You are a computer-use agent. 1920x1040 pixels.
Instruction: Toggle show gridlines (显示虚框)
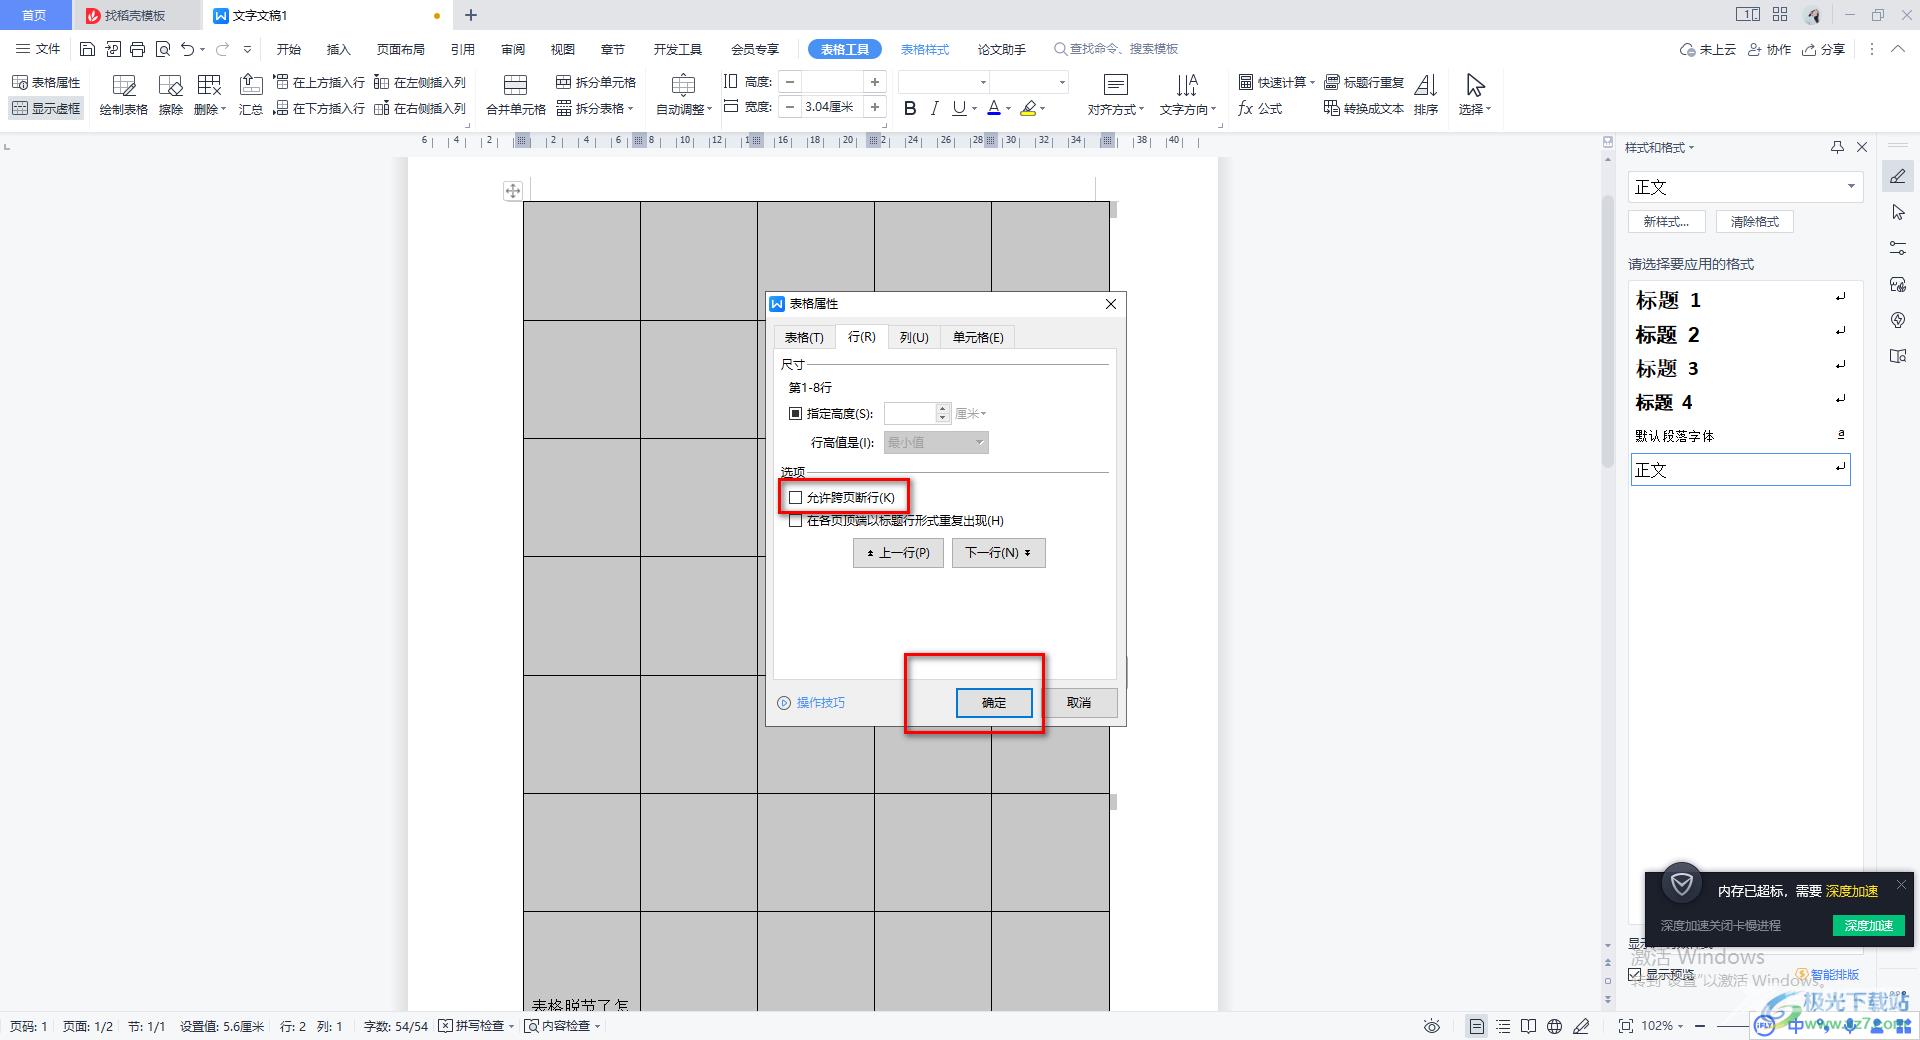pyautogui.click(x=46, y=108)
